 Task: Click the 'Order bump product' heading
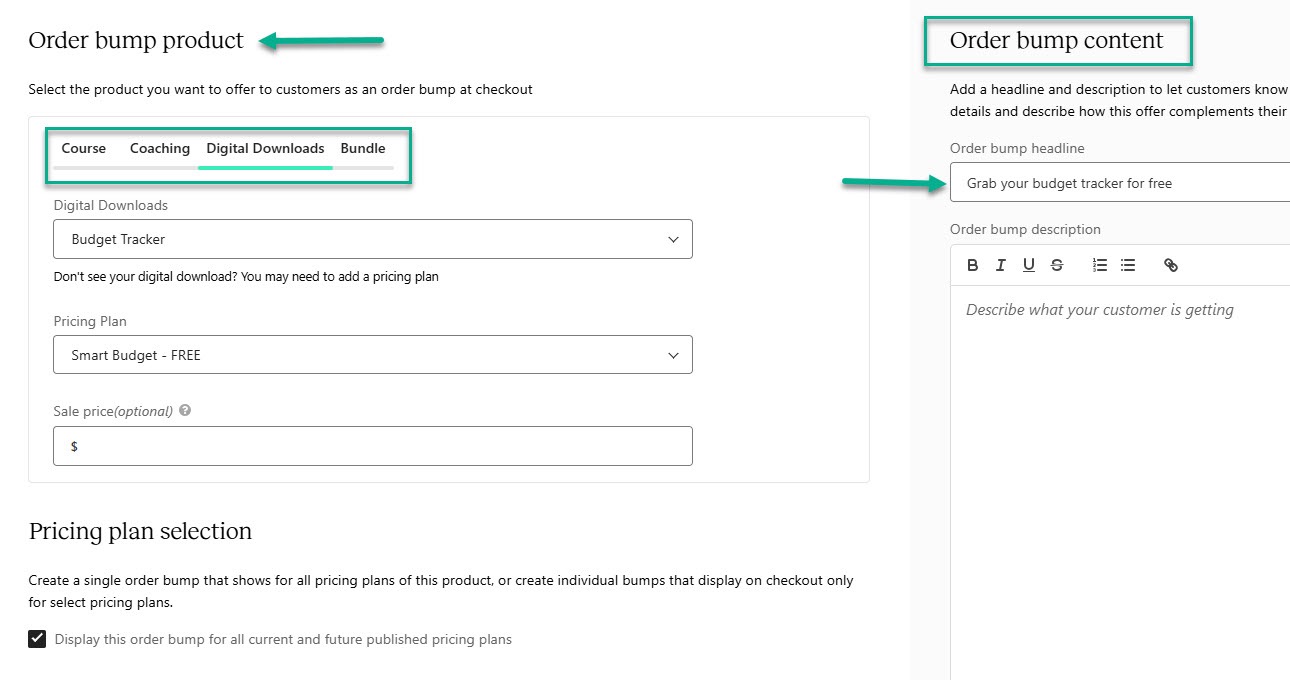click(x=136, y=40)
